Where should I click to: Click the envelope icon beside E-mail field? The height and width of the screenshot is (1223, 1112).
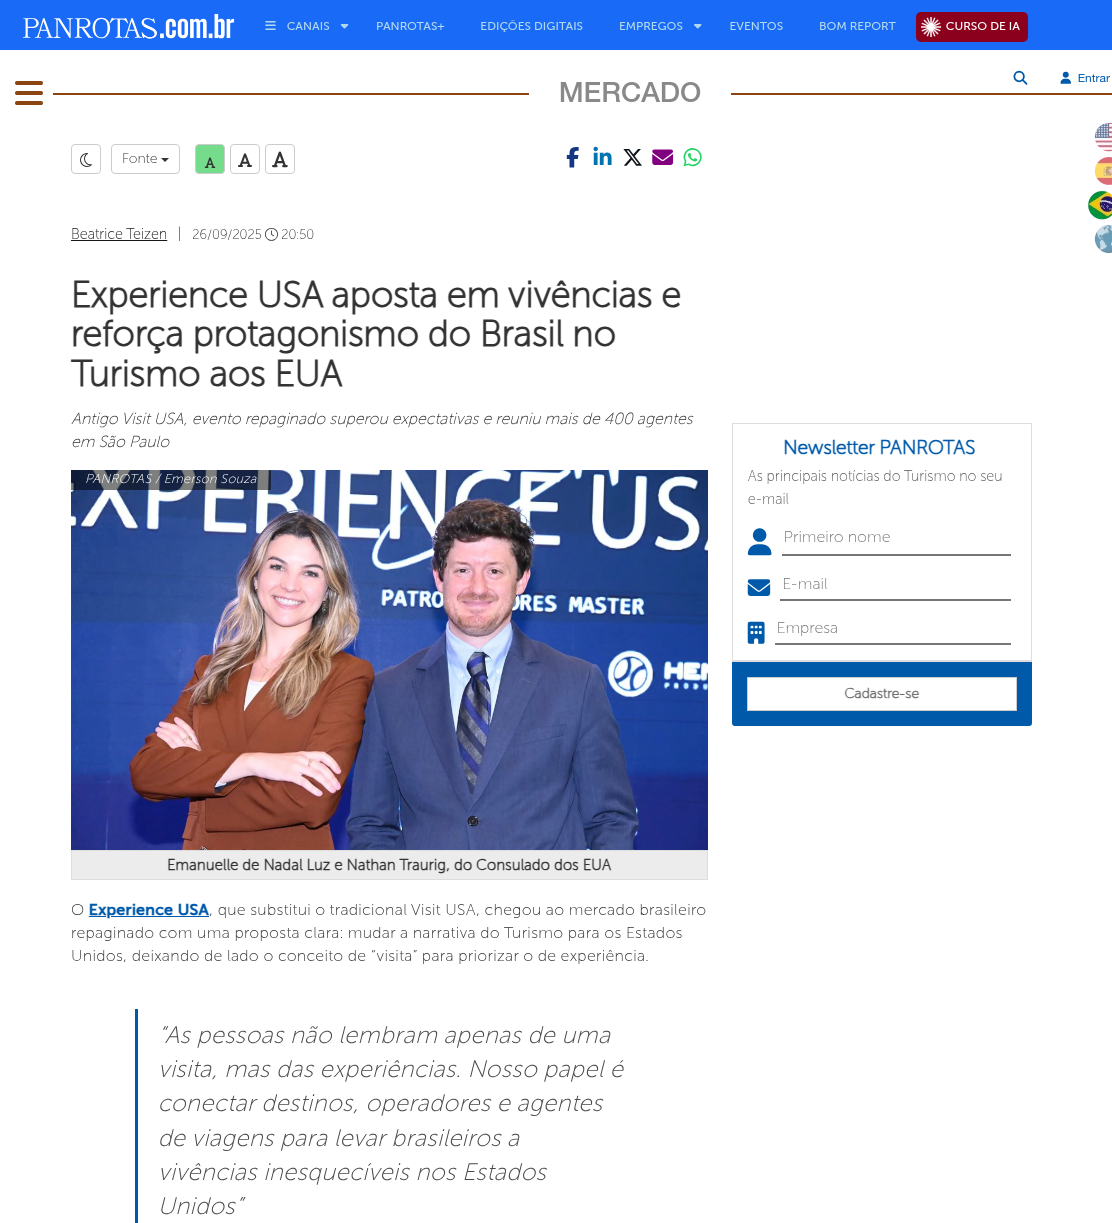point(759,587)
